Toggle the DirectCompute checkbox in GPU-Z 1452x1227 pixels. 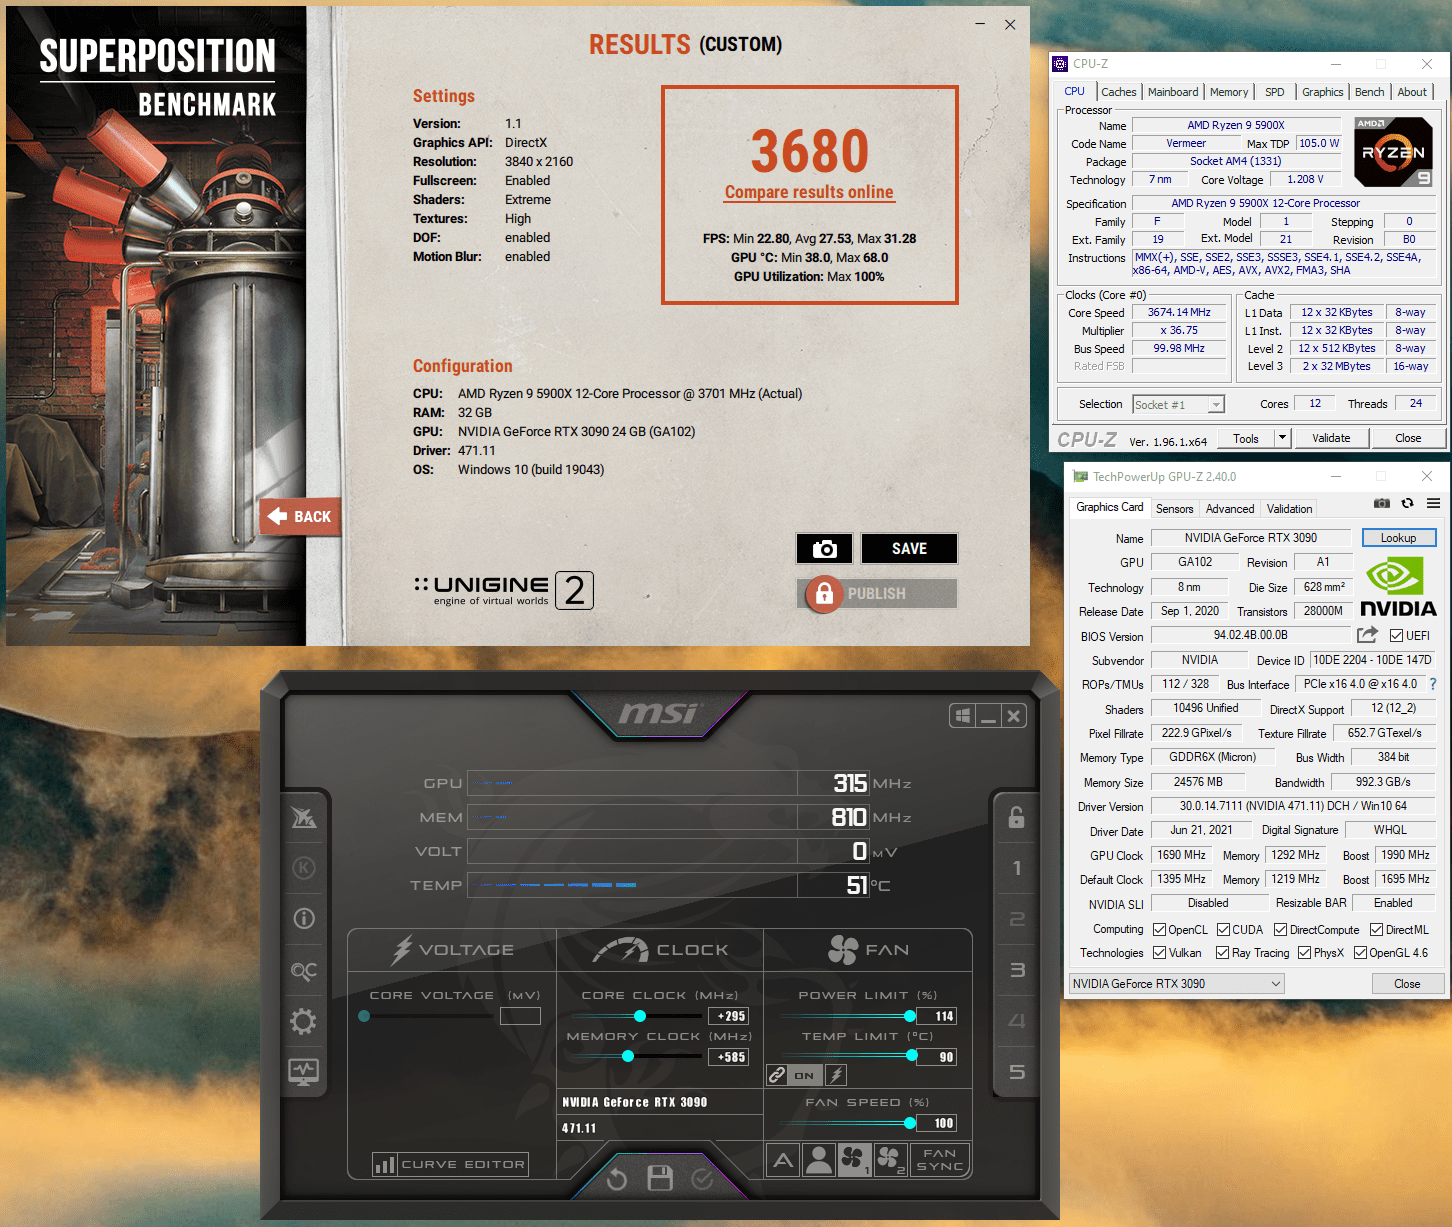1280,929
